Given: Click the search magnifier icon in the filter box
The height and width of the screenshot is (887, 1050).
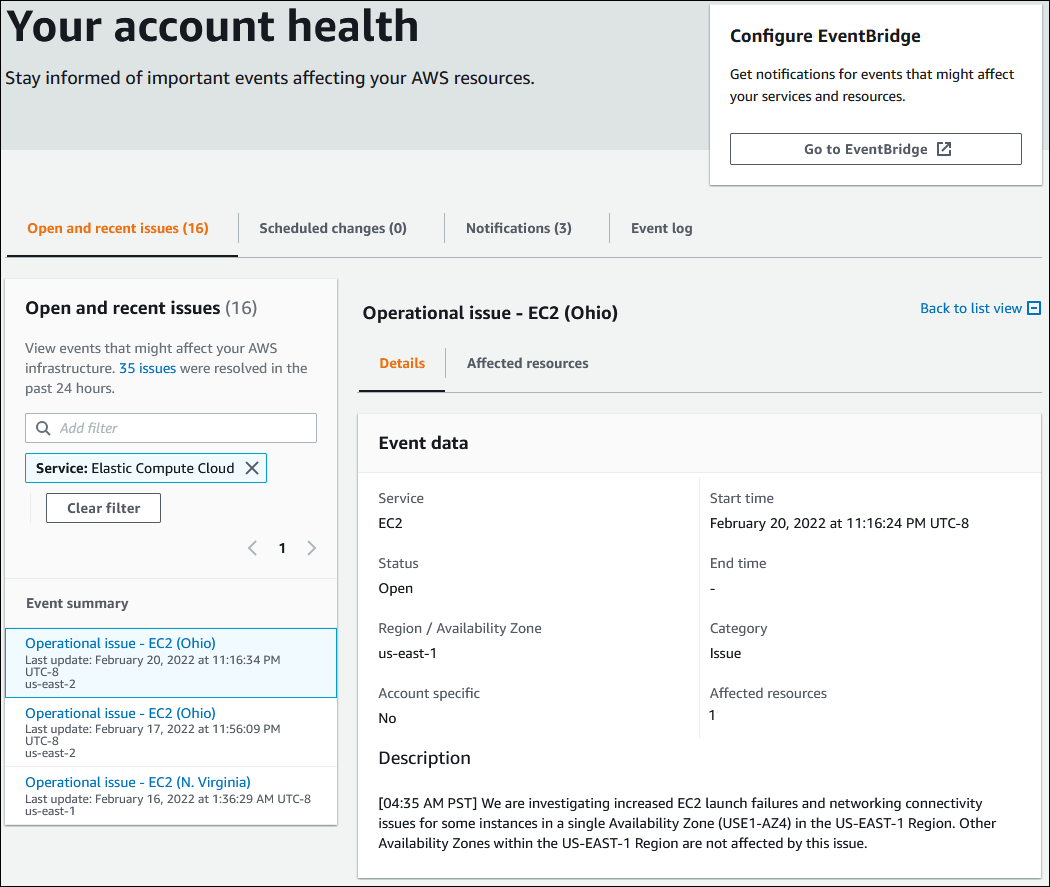Looking at the screenshot, I should (42, 427).
